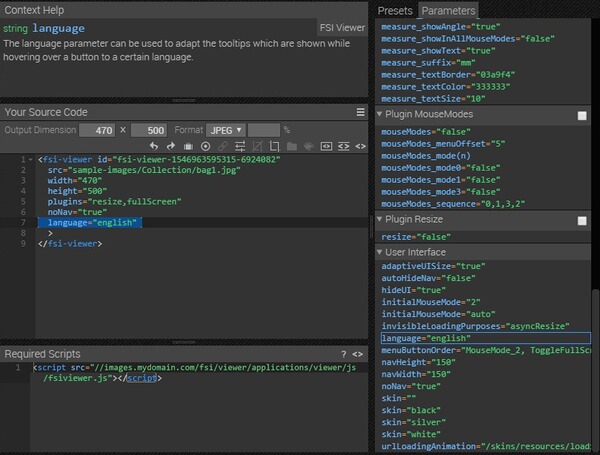Click the code brackets icon in Required Scripts
The image size is (600, 455).
[358, 354]
